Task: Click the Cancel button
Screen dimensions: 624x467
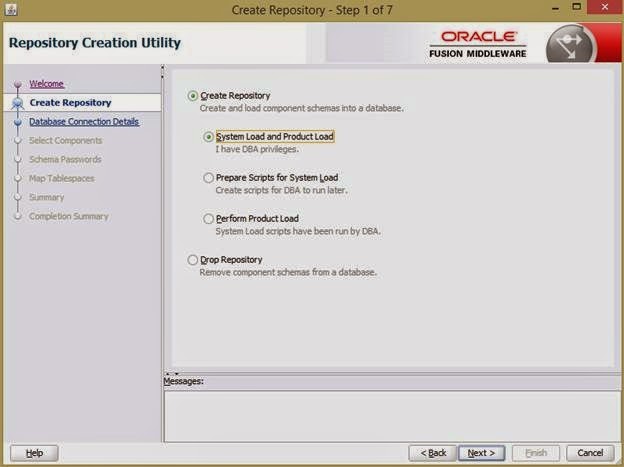Action: pyautogui.click(x=590, y=453)
